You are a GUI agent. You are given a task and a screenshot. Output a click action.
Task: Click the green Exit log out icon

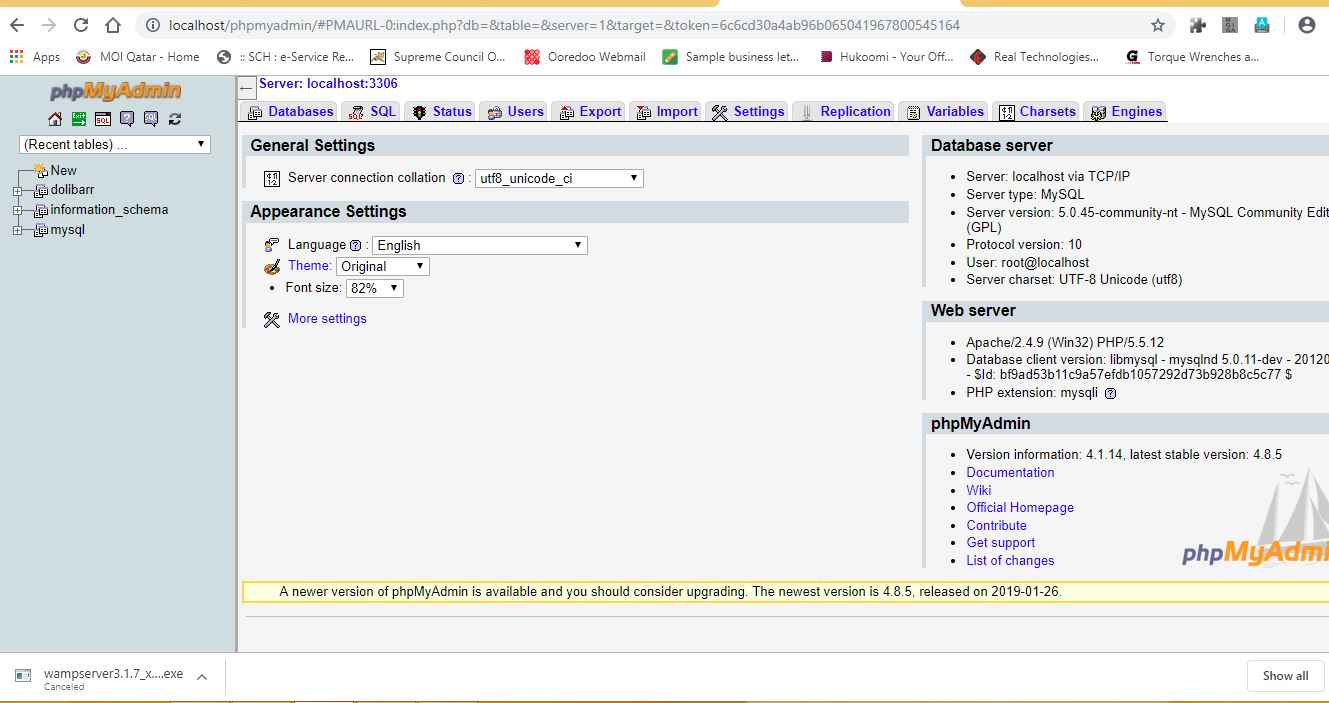(x=79, y=119)
